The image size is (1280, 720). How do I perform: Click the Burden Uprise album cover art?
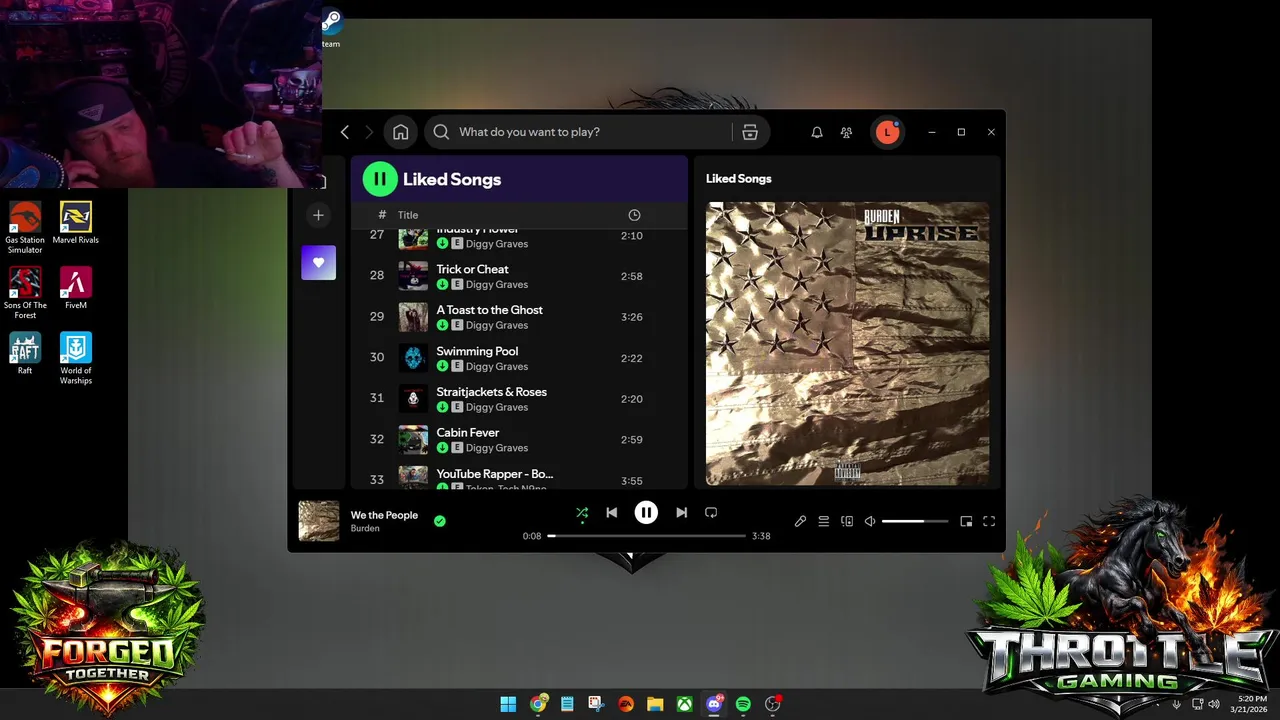click(847, 344)
